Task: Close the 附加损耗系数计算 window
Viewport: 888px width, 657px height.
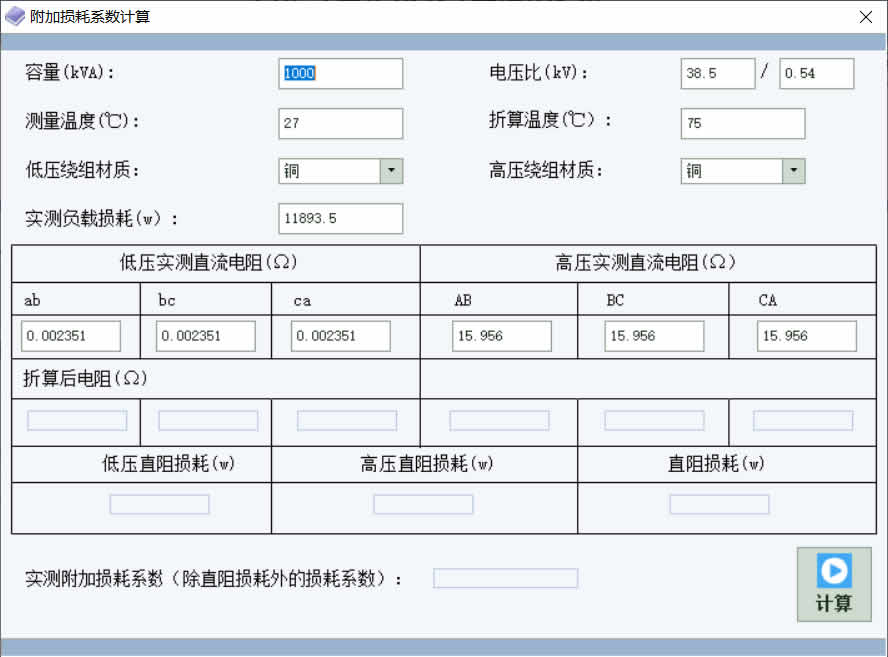Action: point(865,17)
